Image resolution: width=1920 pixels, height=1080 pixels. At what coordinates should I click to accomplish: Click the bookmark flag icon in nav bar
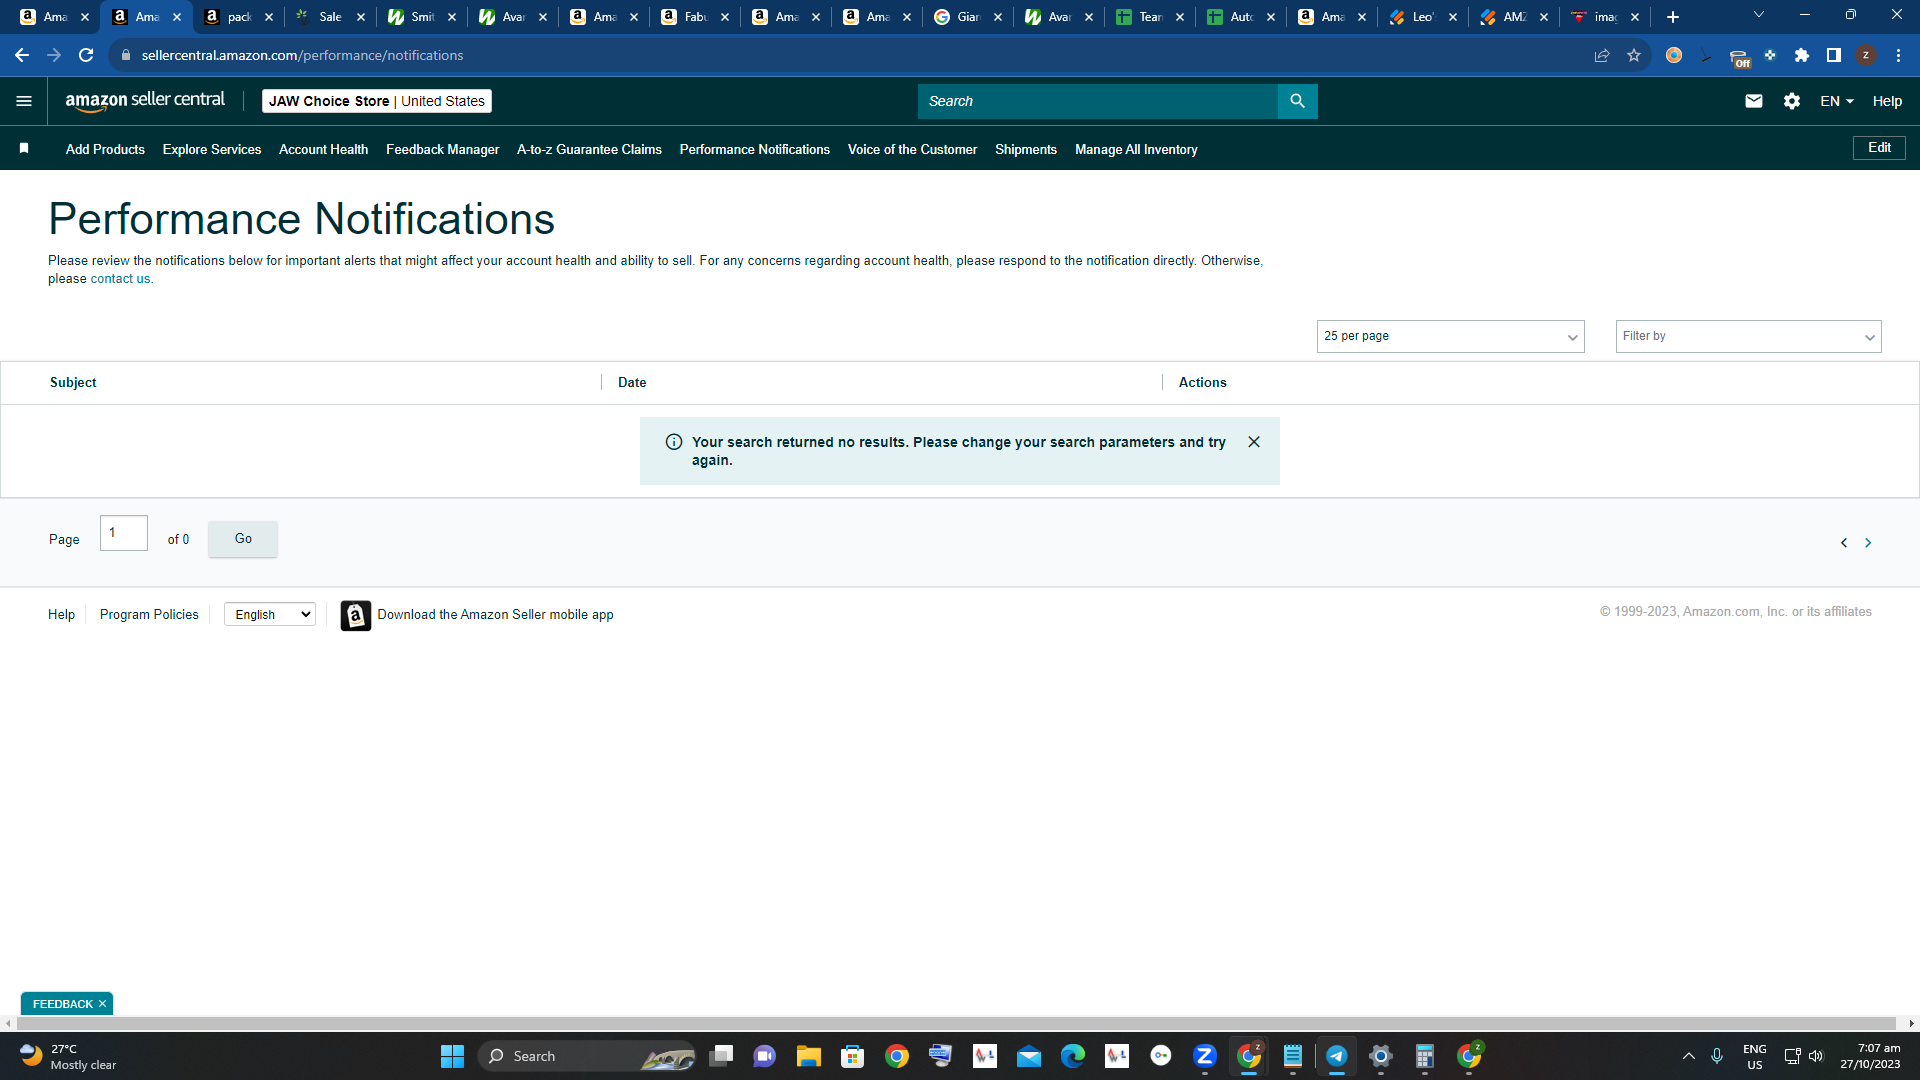point(24,148)
